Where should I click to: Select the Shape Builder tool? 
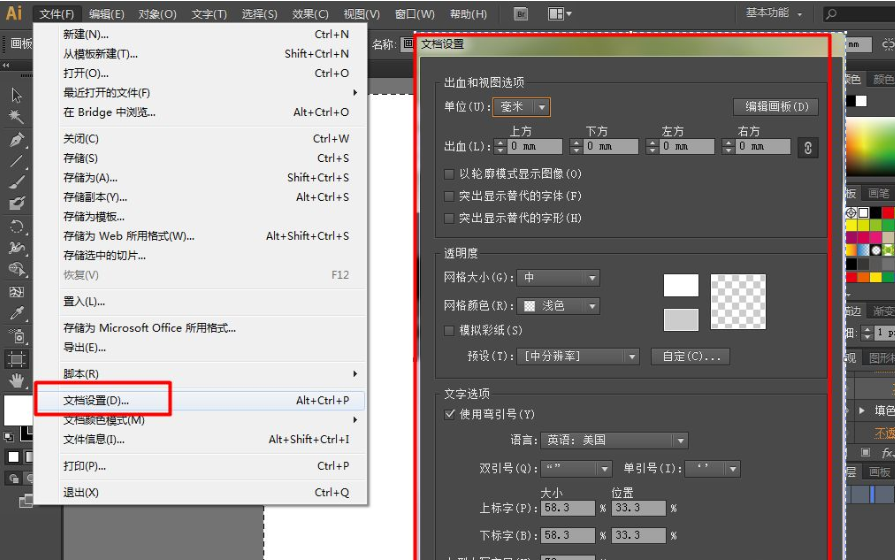(16, 269)
